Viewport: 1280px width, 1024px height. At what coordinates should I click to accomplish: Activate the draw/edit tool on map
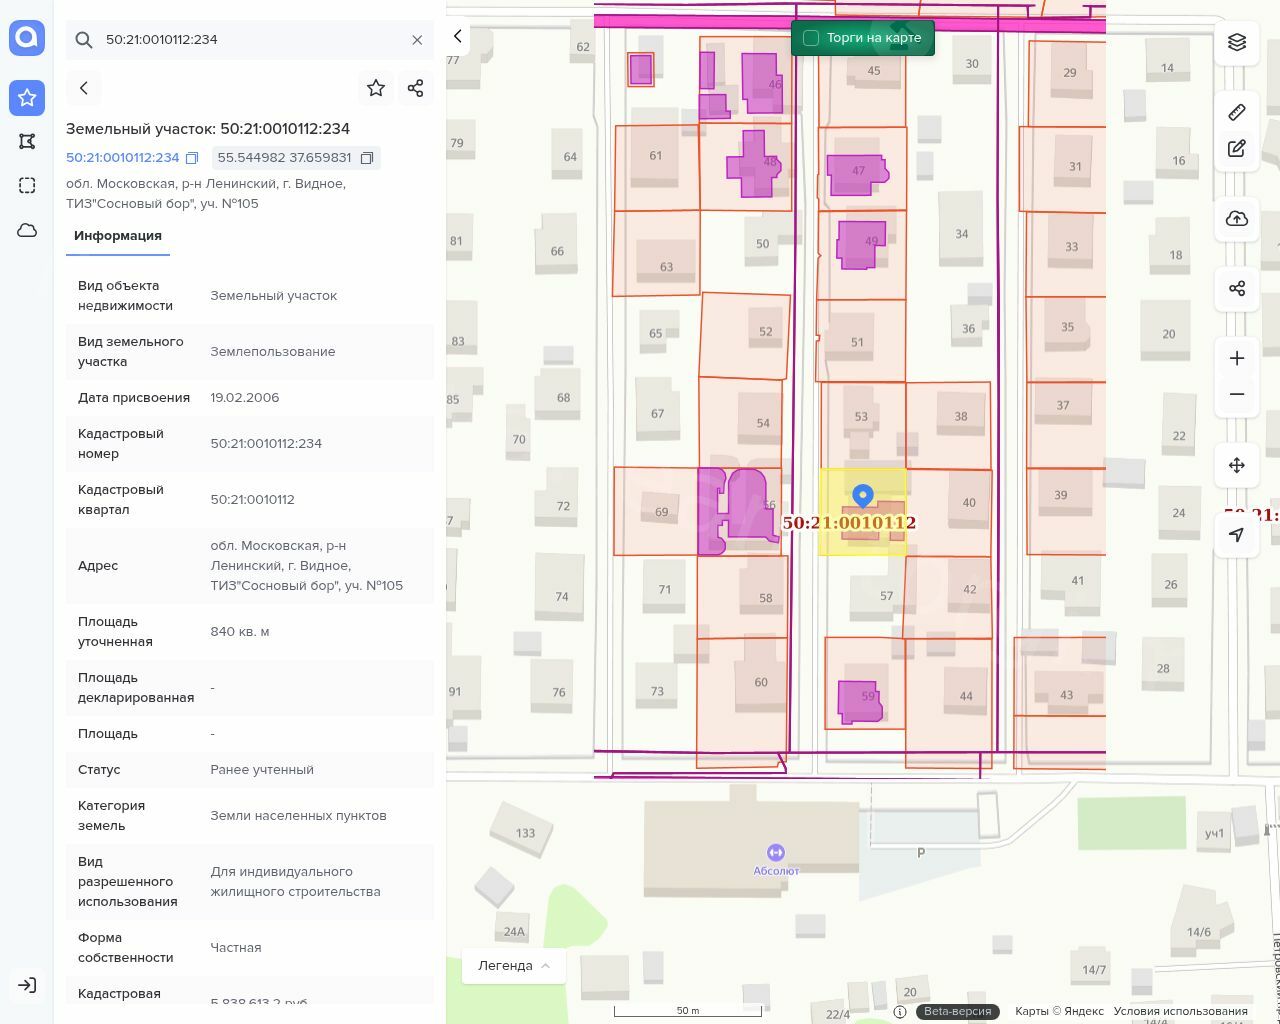tap(1237, 149)
